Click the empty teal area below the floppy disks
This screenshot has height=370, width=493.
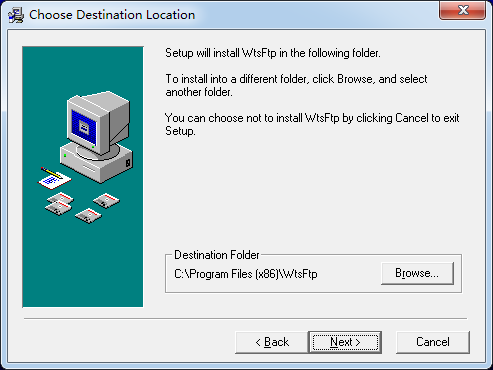pos(83,267)
